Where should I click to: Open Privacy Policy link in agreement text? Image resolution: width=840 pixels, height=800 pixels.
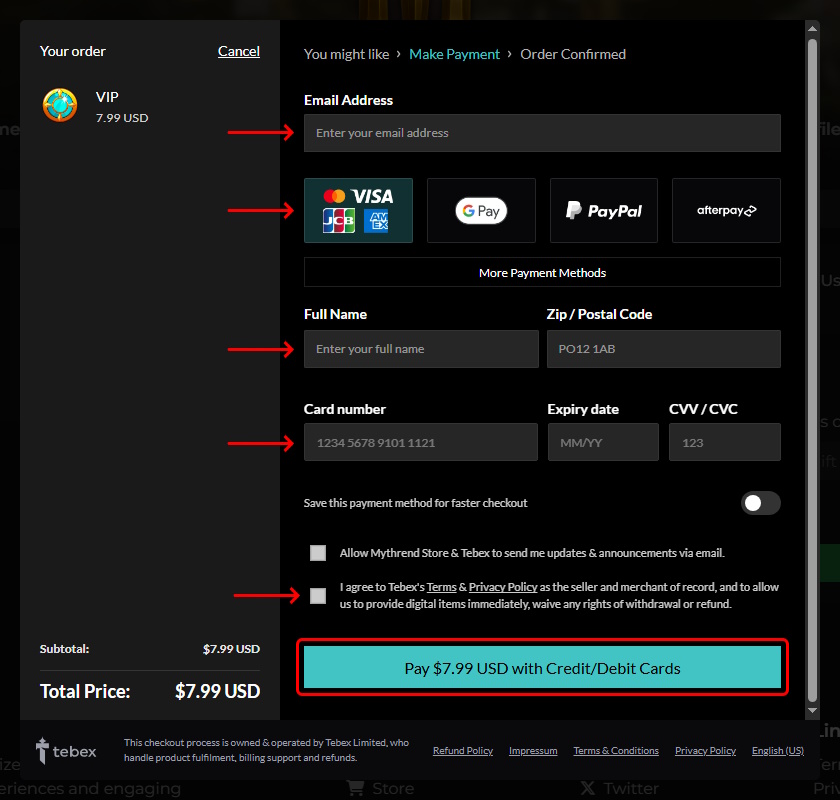click(x=503, y=587)
